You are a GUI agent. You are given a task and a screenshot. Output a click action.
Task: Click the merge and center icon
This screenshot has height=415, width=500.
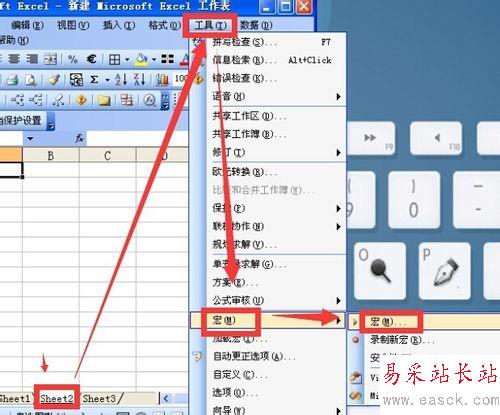[x=50, y=59]
